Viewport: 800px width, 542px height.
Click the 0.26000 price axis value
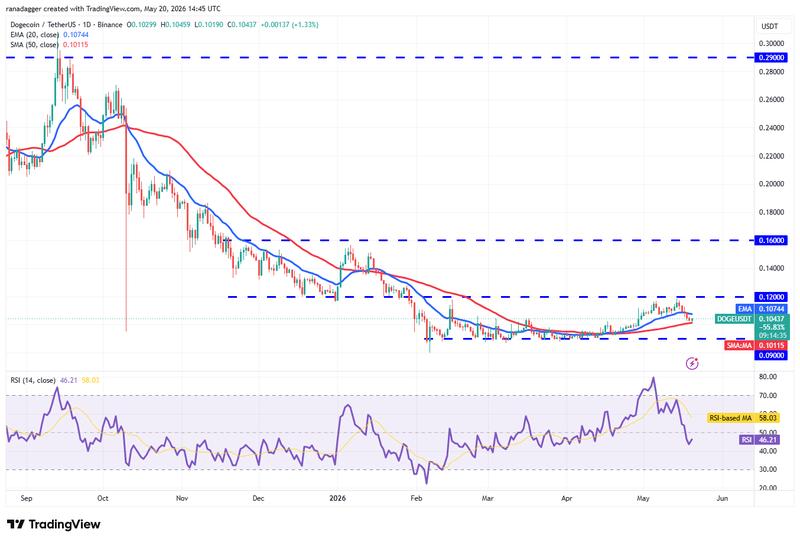coord(771,100)
